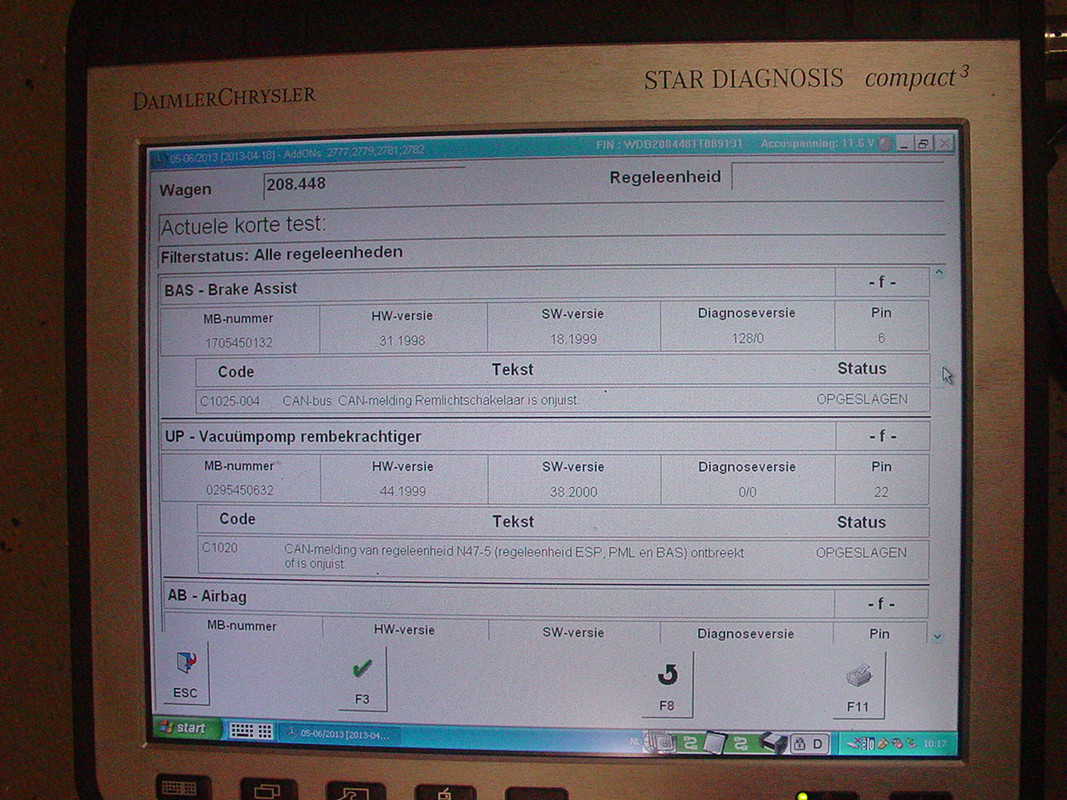Go back using the F8 arrow icon
This screenshot has width=1067, height=800.
pos(667,684)
